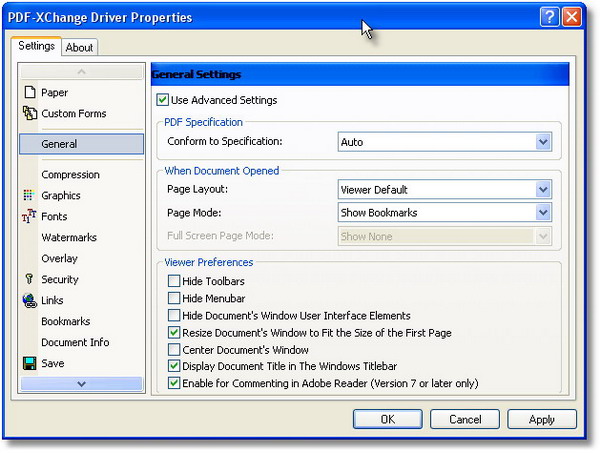
Task: Click the Cancel button
Action: click(465, 419)
